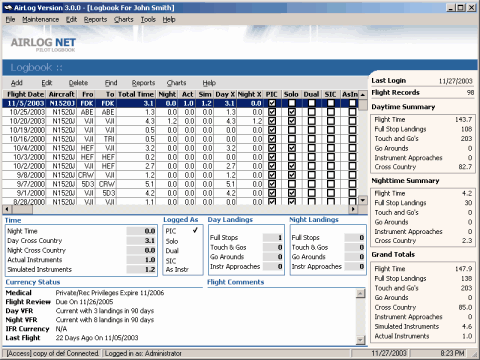Click the Help logbook toolbar button
Image resolution: width=480 pixels, height=360 pixels.
(x=209, y=83)
